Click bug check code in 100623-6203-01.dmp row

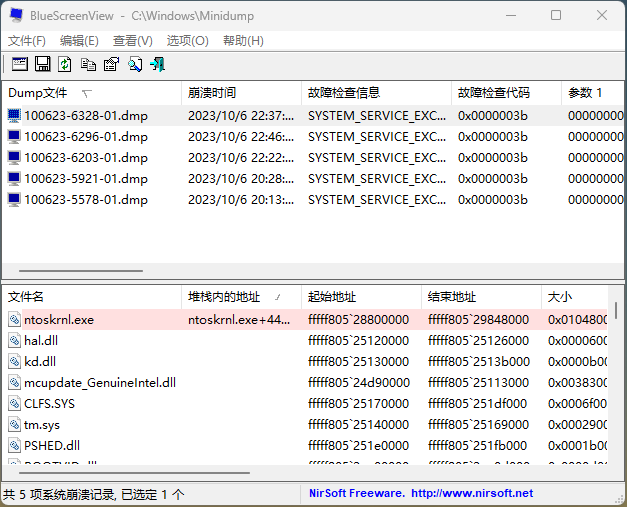point(493,158)
